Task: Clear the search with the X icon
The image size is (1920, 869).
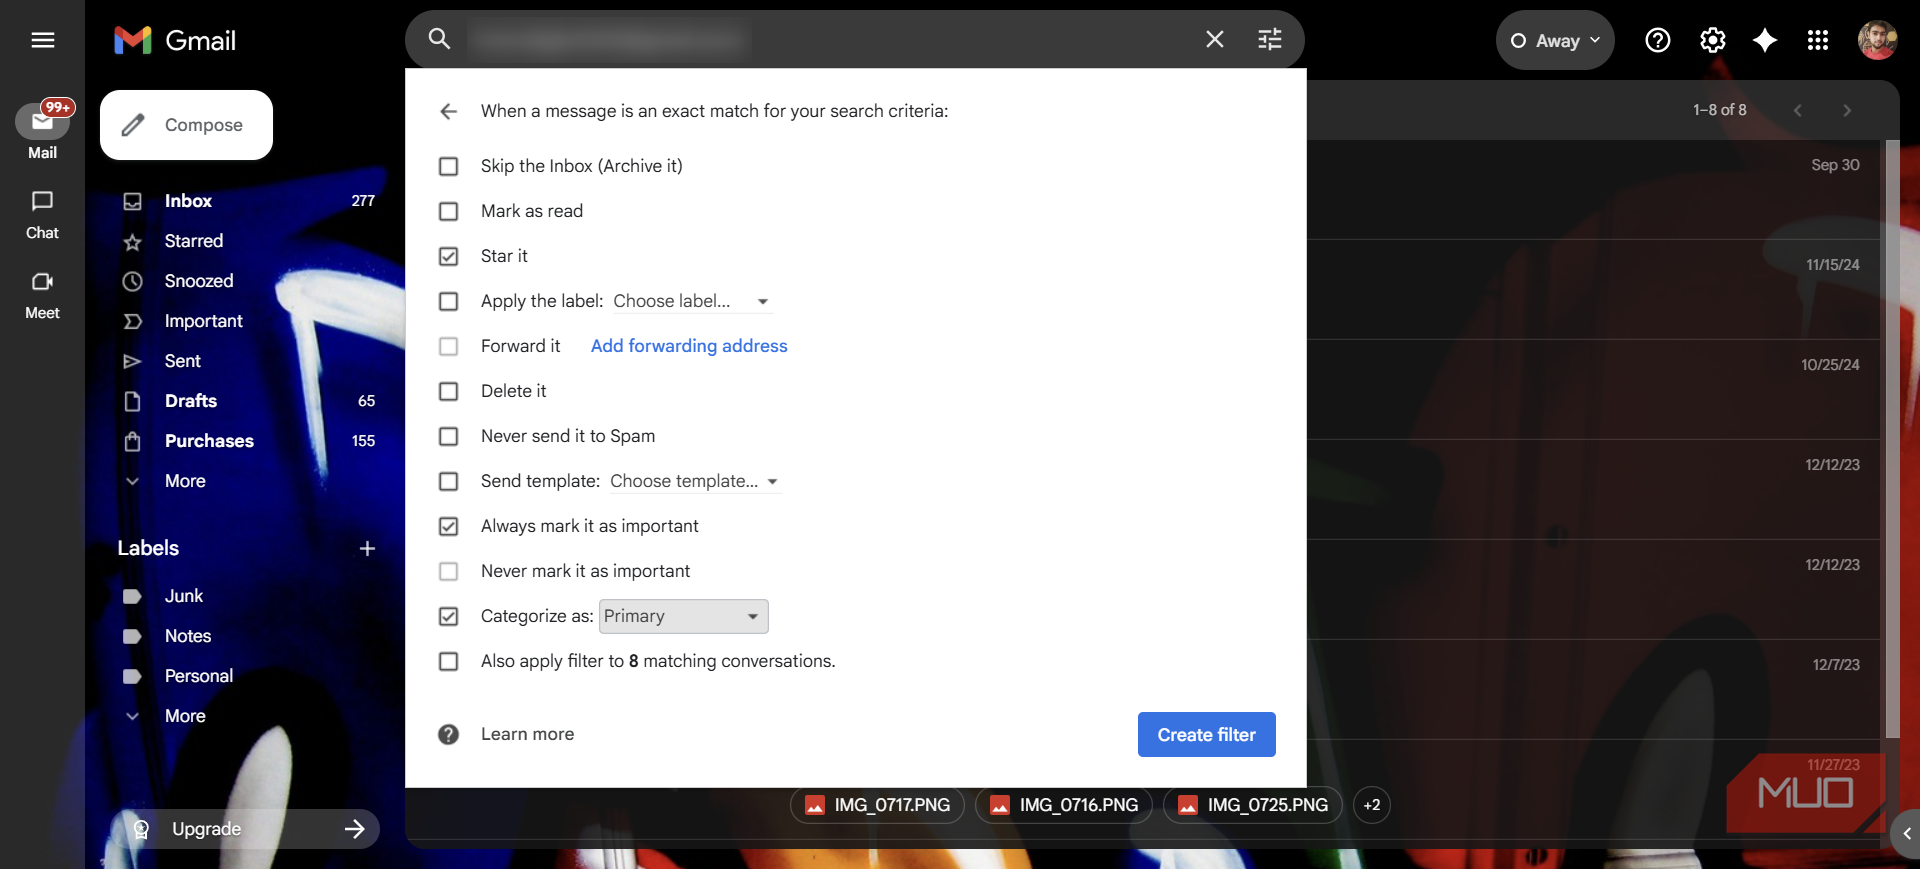Action: point(1214,39)
